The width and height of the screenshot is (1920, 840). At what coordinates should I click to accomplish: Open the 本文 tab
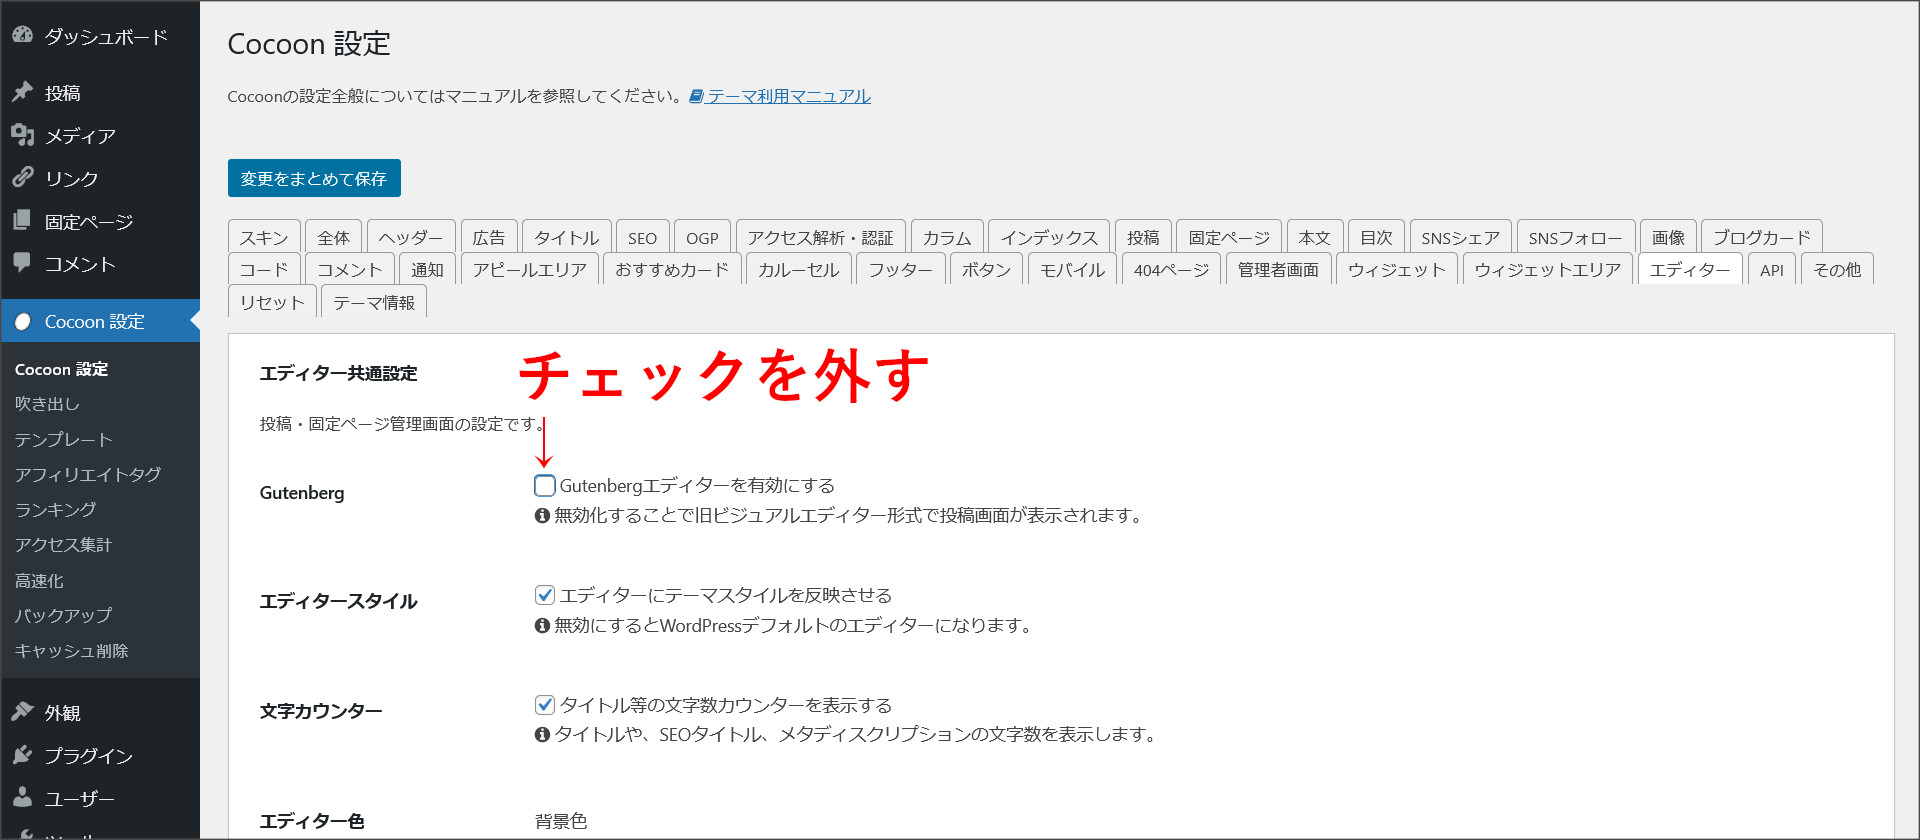pyautogui.click(x=1315, y=237)
